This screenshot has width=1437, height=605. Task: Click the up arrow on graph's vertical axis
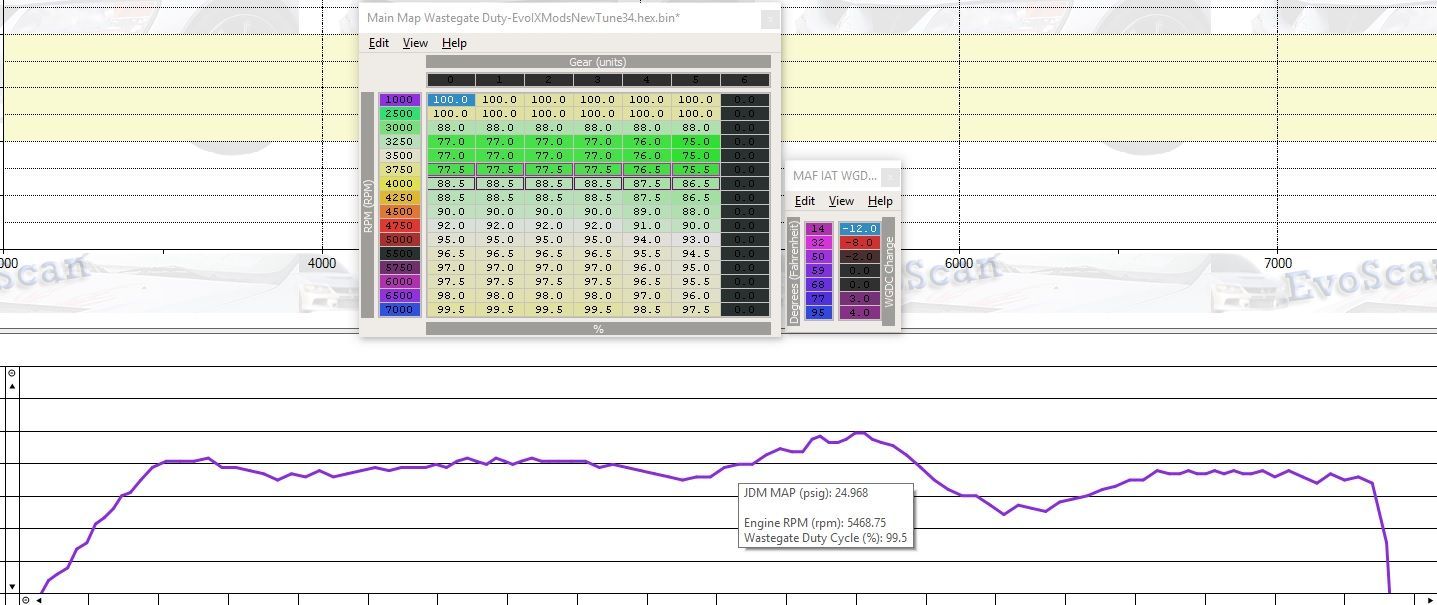[12, 386]
